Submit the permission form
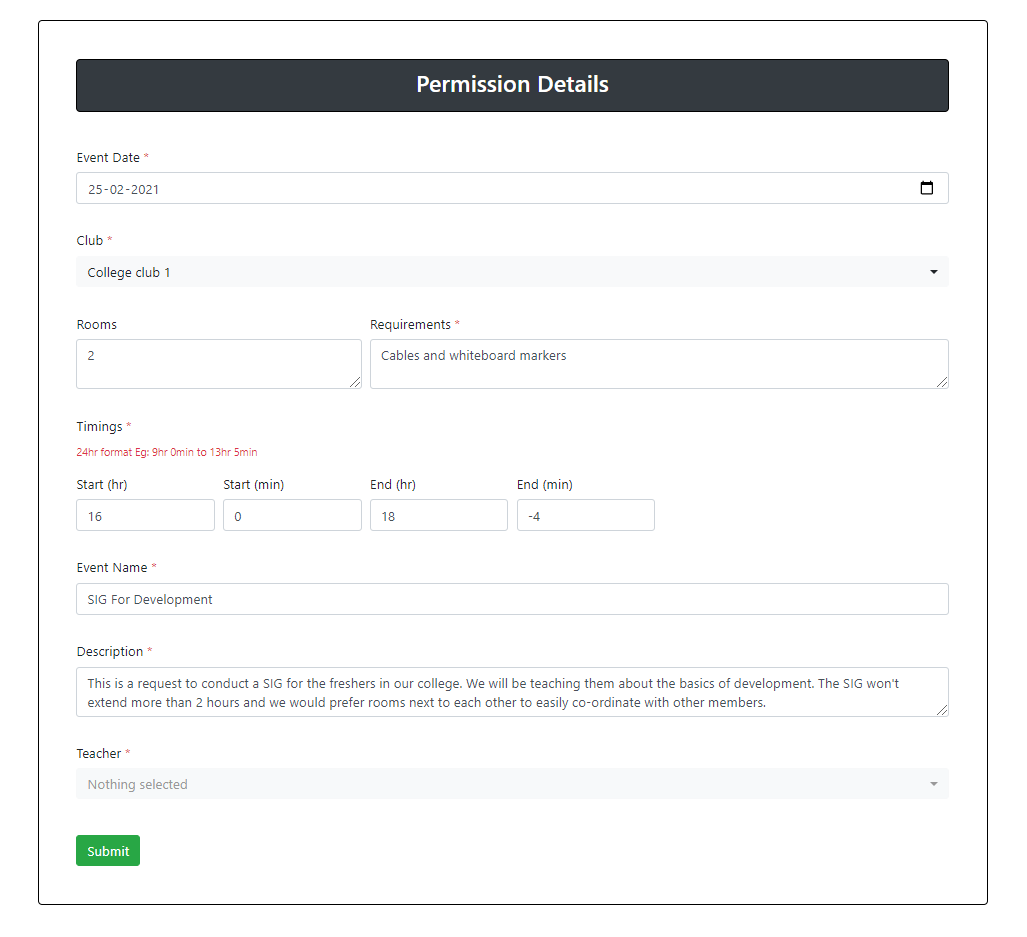1027x937 pixels. [x=108, y=851]
